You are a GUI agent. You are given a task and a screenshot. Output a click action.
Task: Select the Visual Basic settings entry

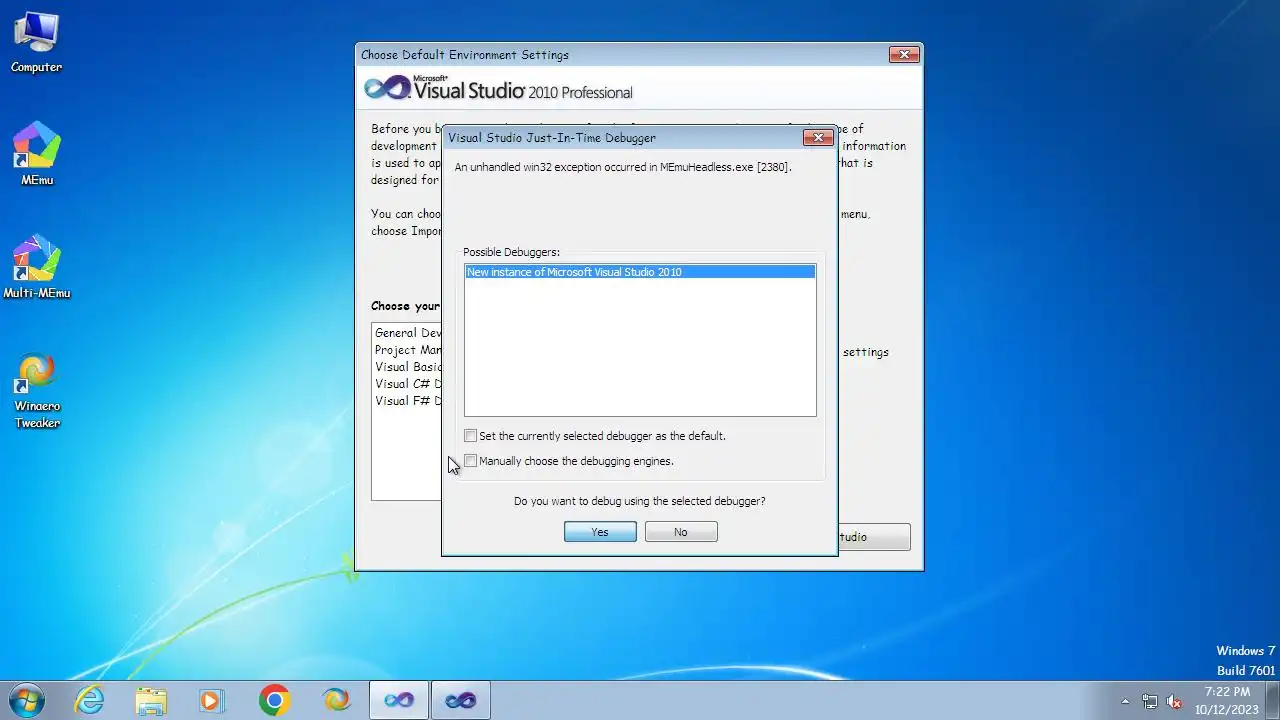[x=408, y=367]
